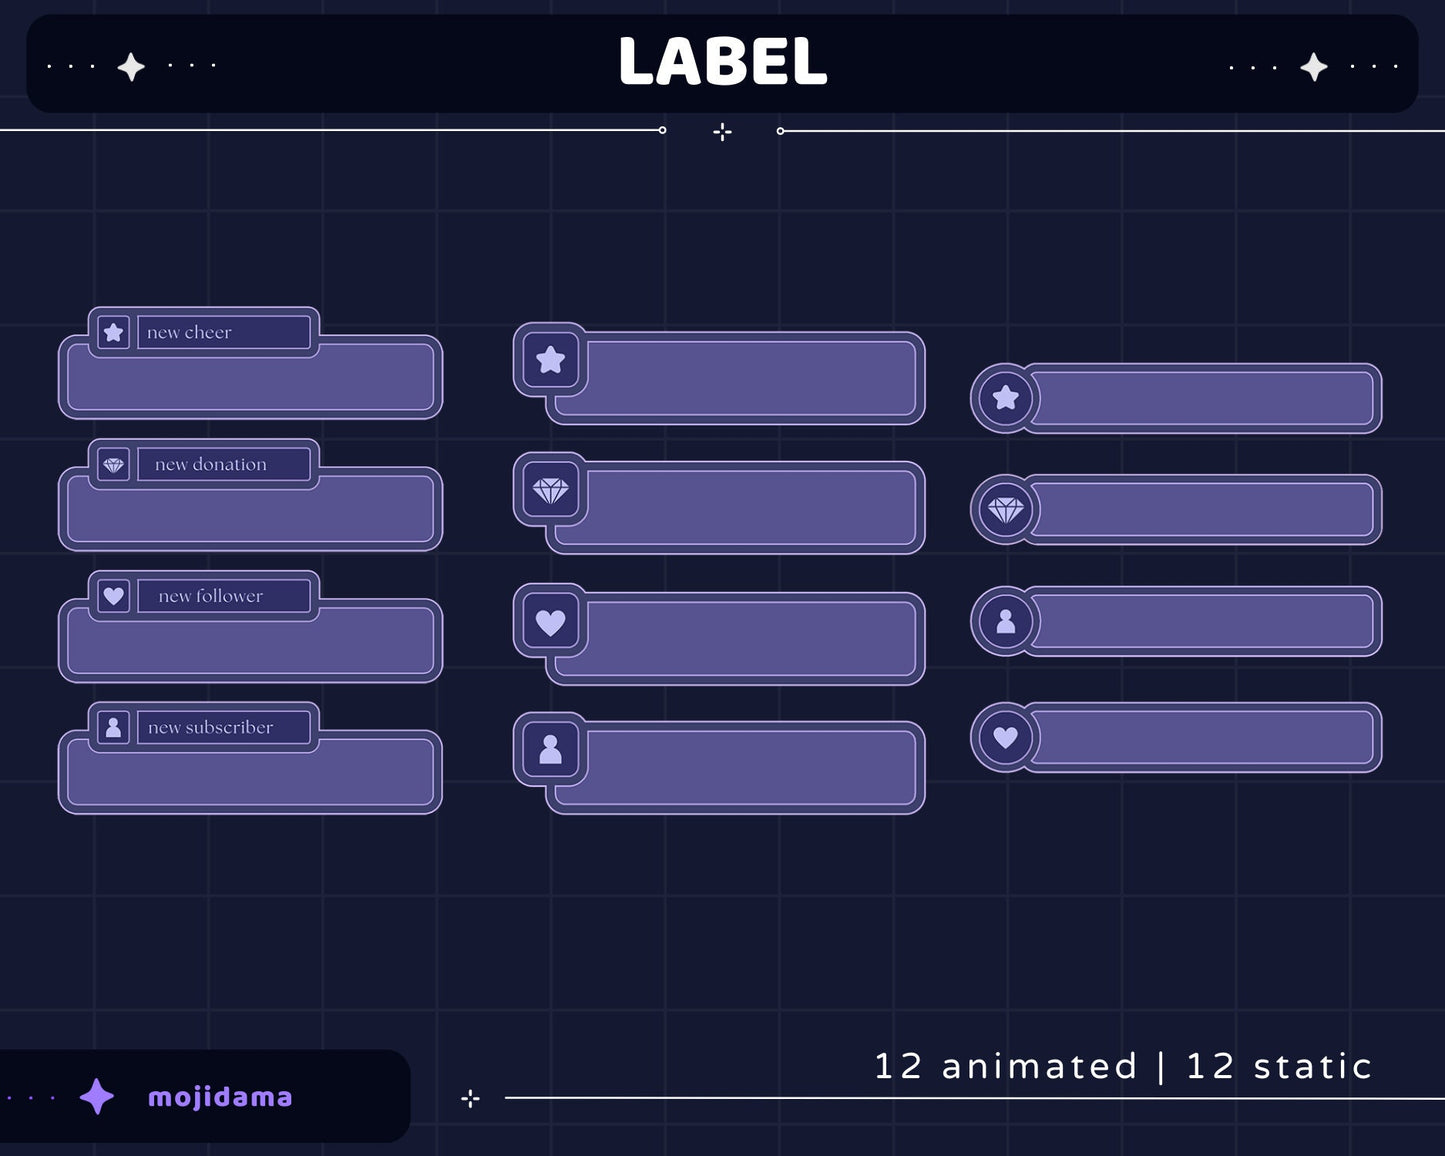Click the "12 animated | 12 static" text
1445x1156 pixels.
click(x=1122, y=1066)
